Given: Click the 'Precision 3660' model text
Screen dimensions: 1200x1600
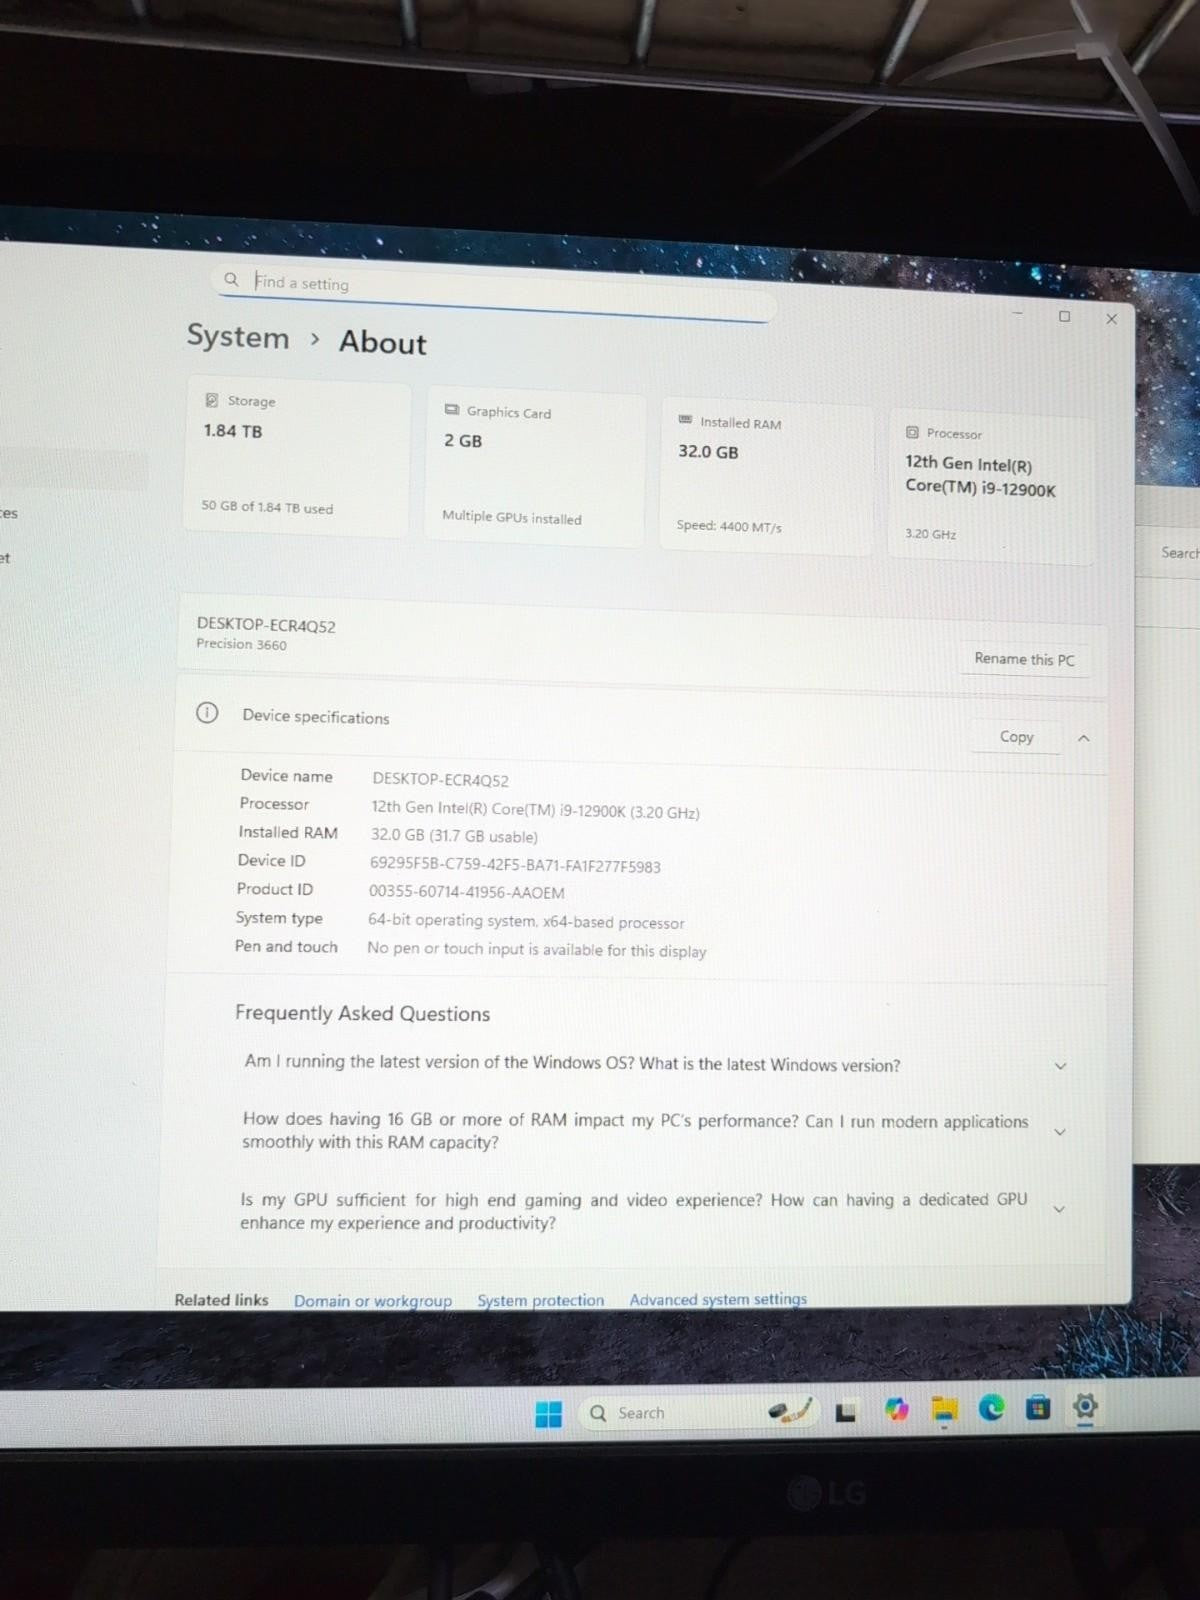Looking at the screenshot, I should click(241, 644).
